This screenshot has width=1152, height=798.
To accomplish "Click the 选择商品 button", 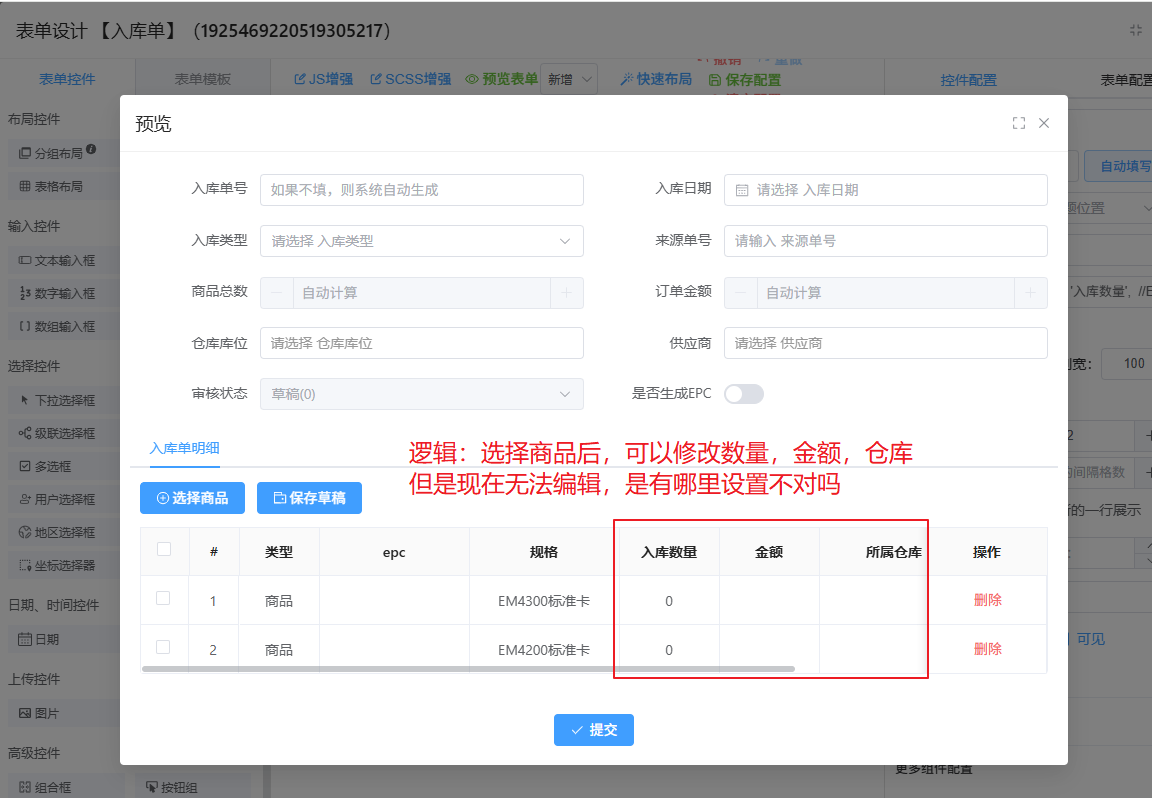I will [x=192, y=498].
